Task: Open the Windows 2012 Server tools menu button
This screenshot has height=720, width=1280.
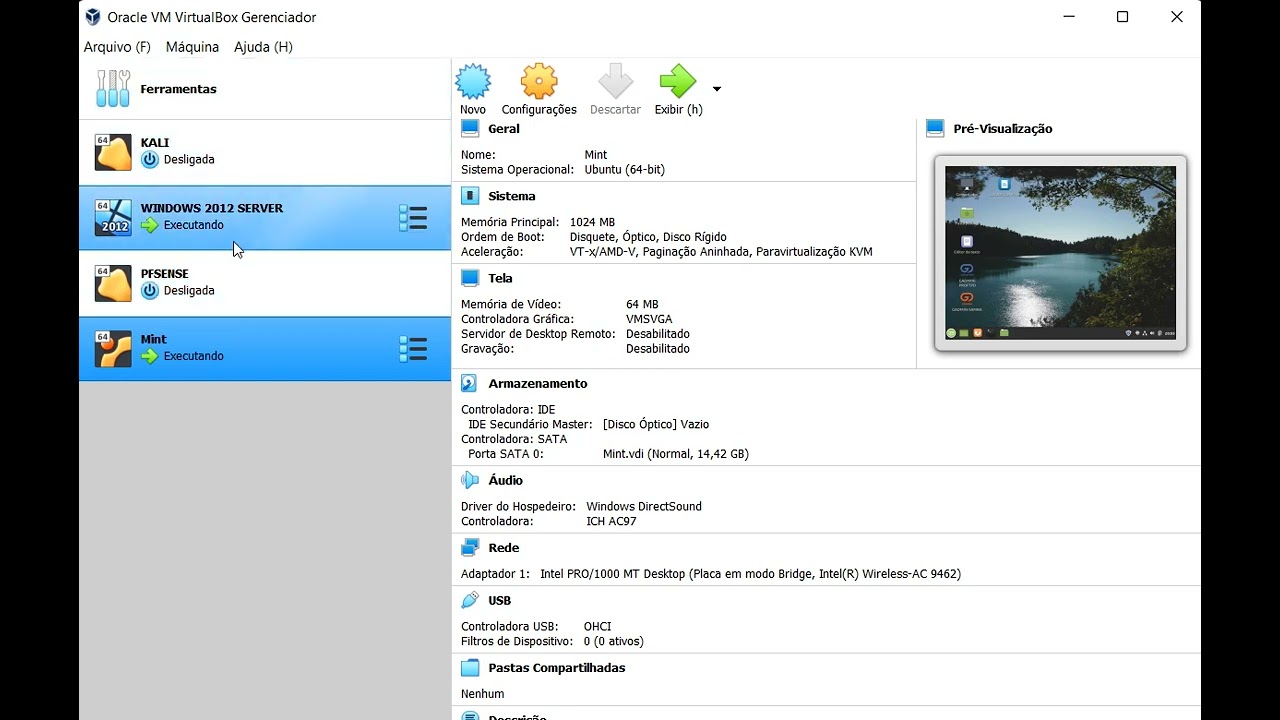Action: point(413,218)
